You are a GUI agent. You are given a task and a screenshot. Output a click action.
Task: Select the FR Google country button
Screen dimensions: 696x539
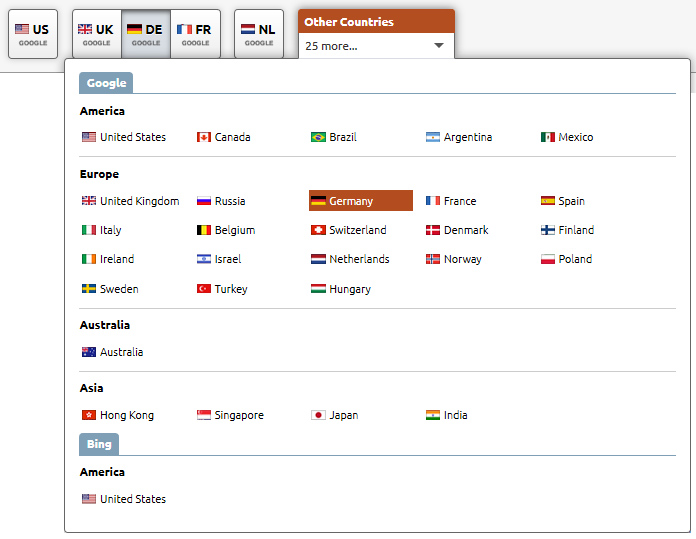[196, 34]
